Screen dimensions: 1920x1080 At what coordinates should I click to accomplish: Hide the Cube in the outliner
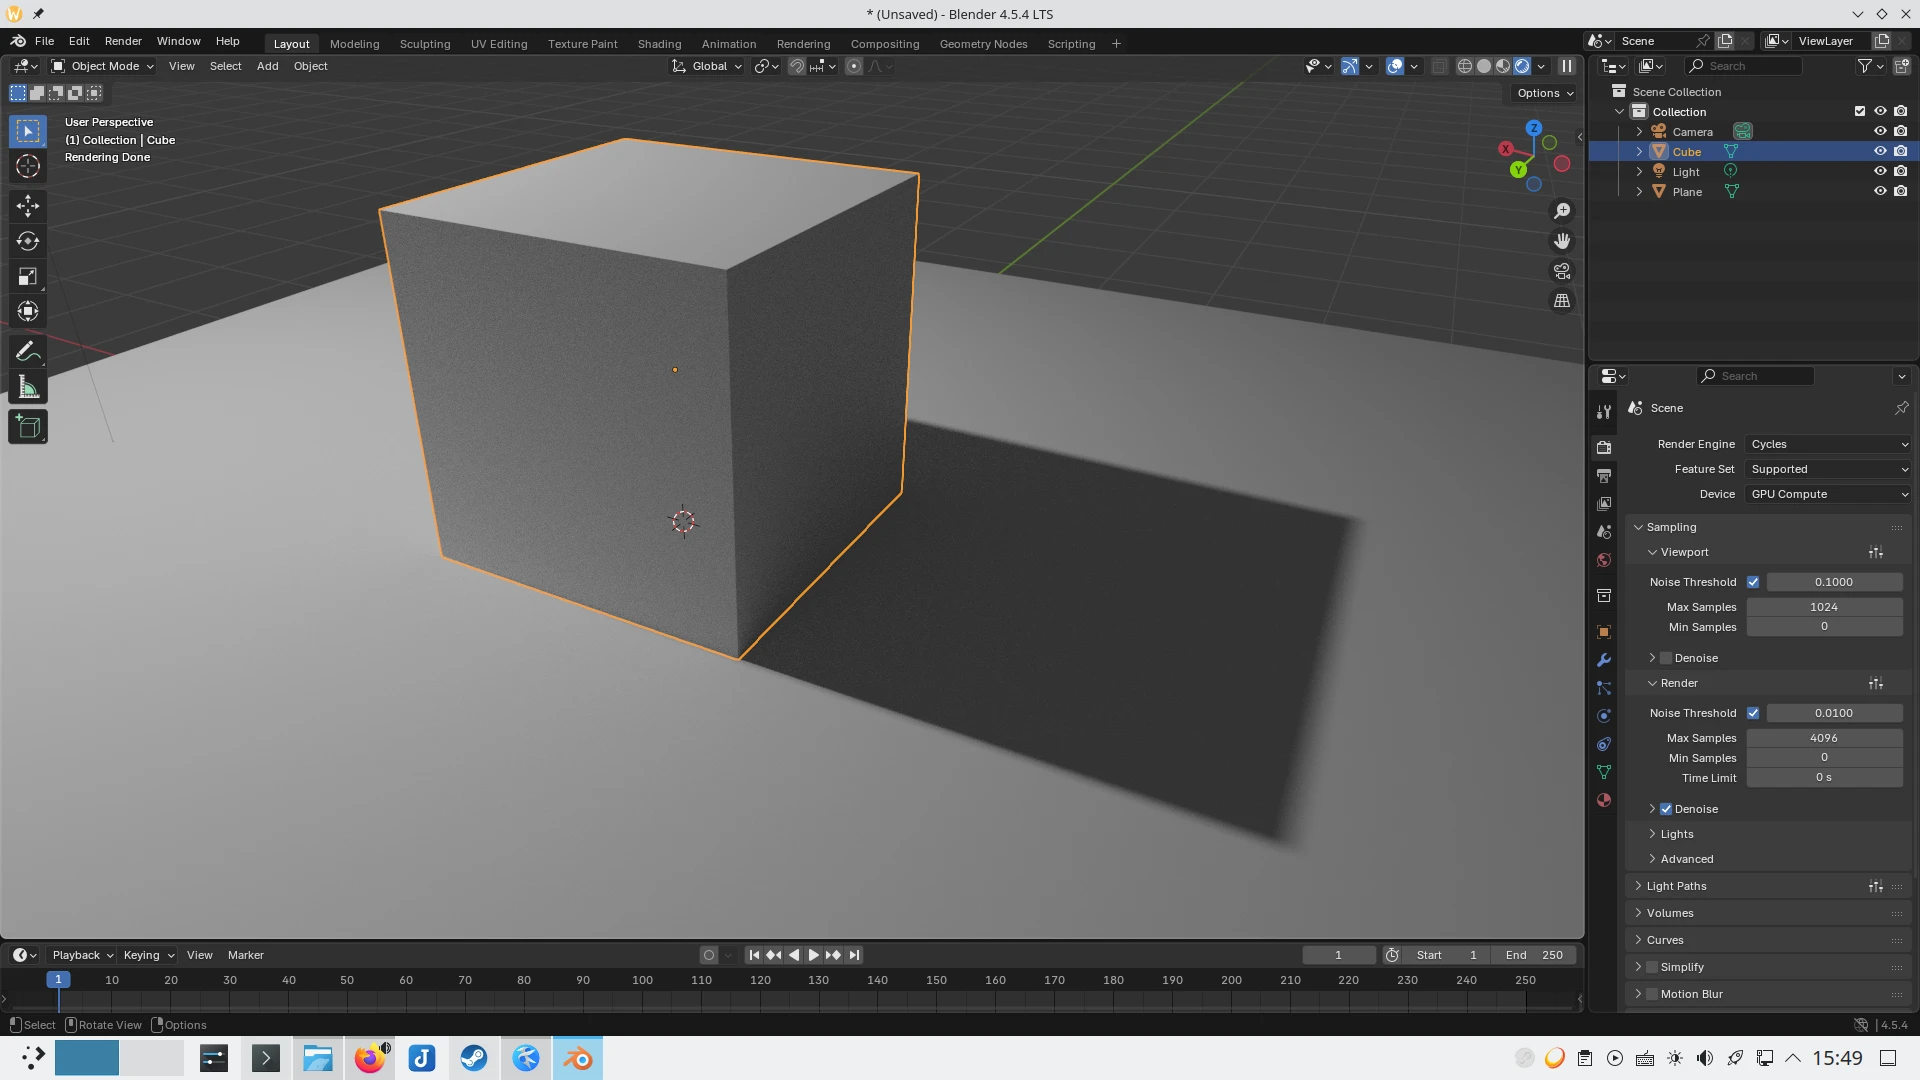coord(1880,152)
